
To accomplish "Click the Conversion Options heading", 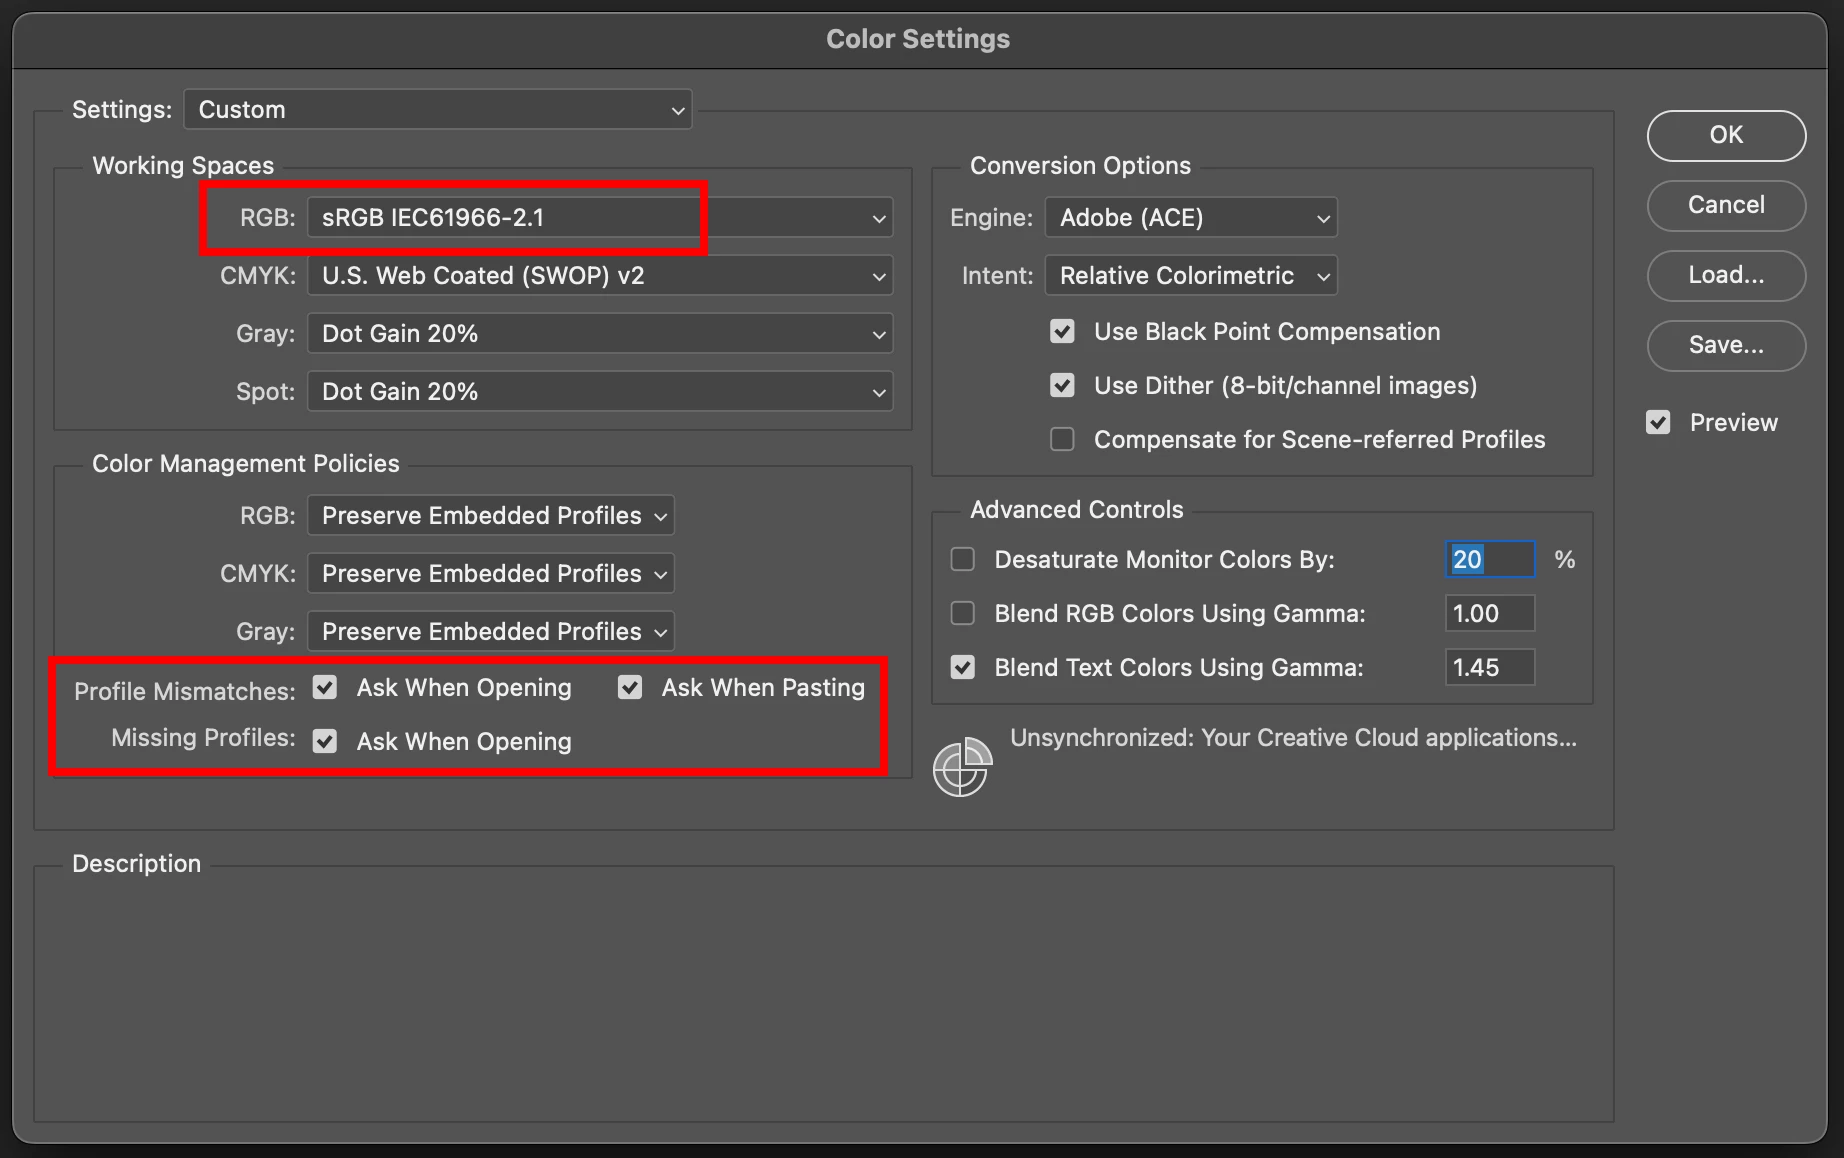I will click(1080, 165).
